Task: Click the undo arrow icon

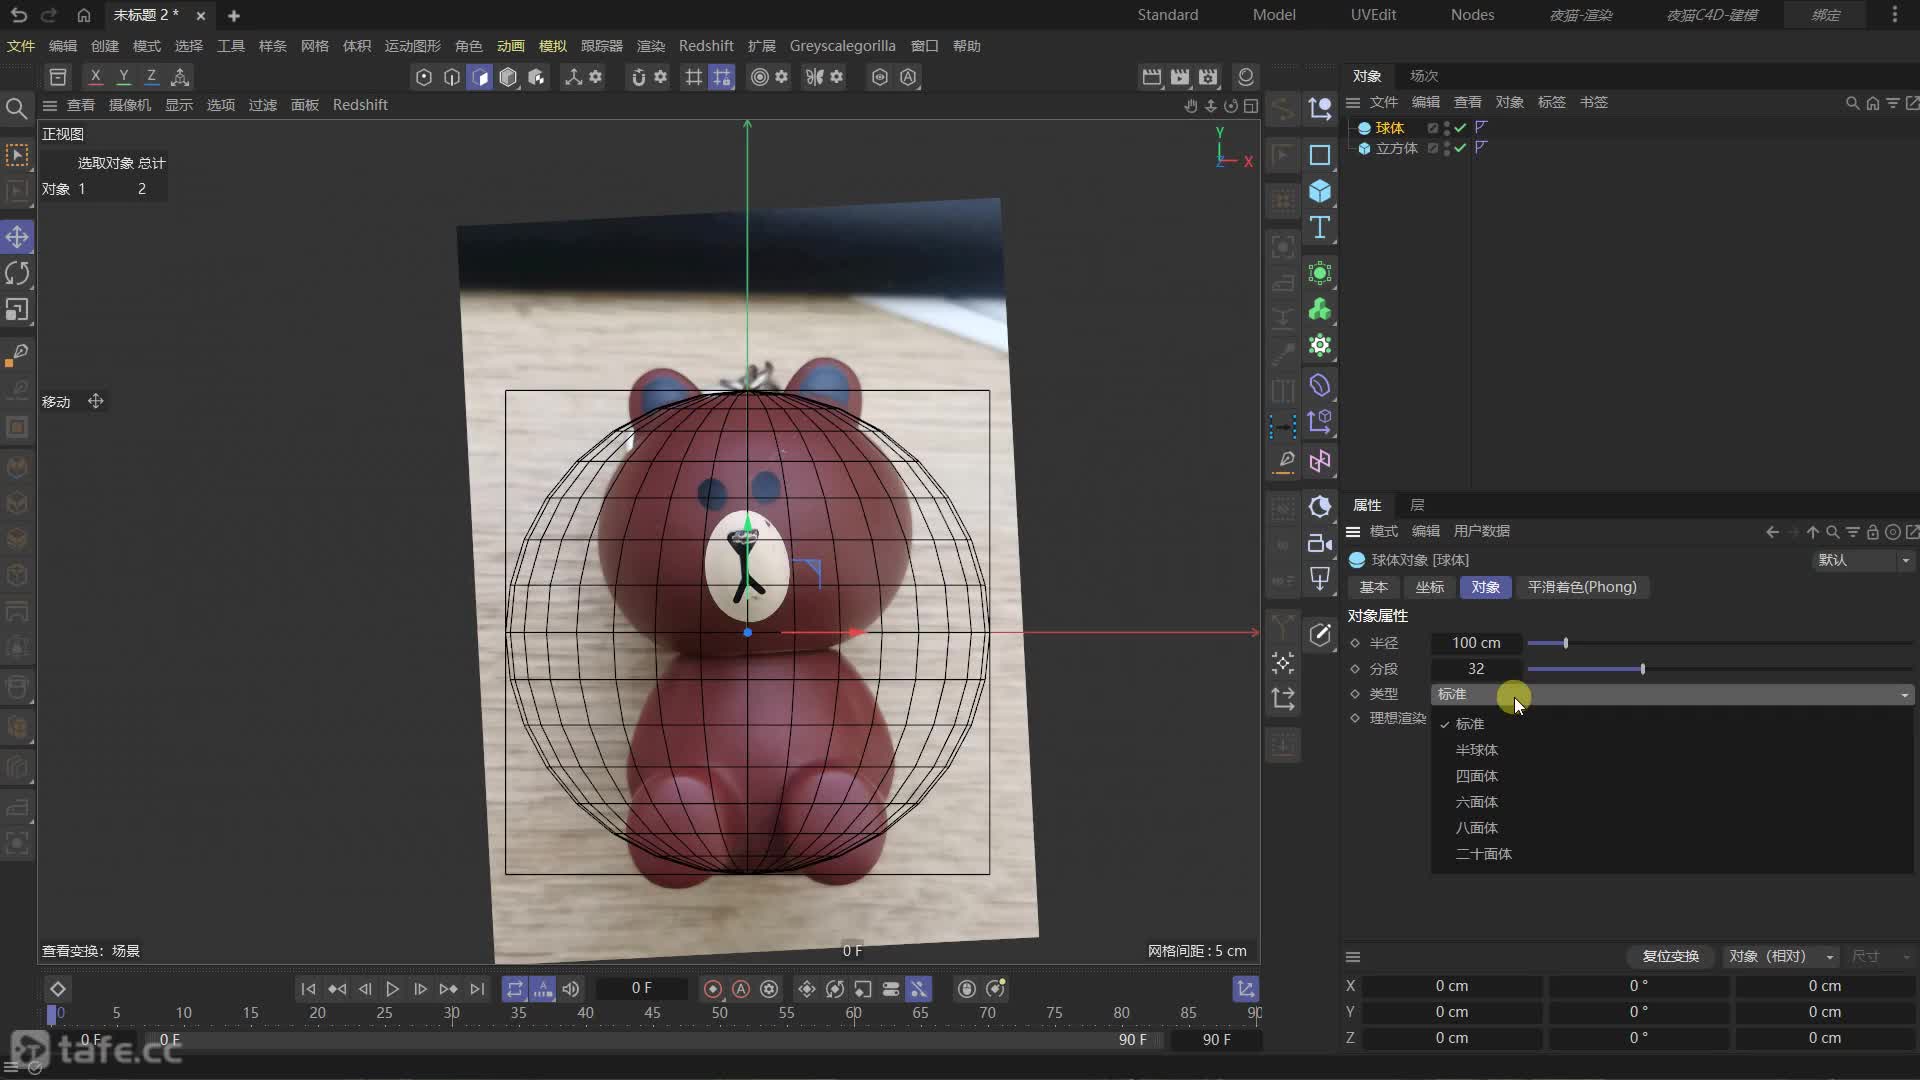Action: click(x=19, y=15)
